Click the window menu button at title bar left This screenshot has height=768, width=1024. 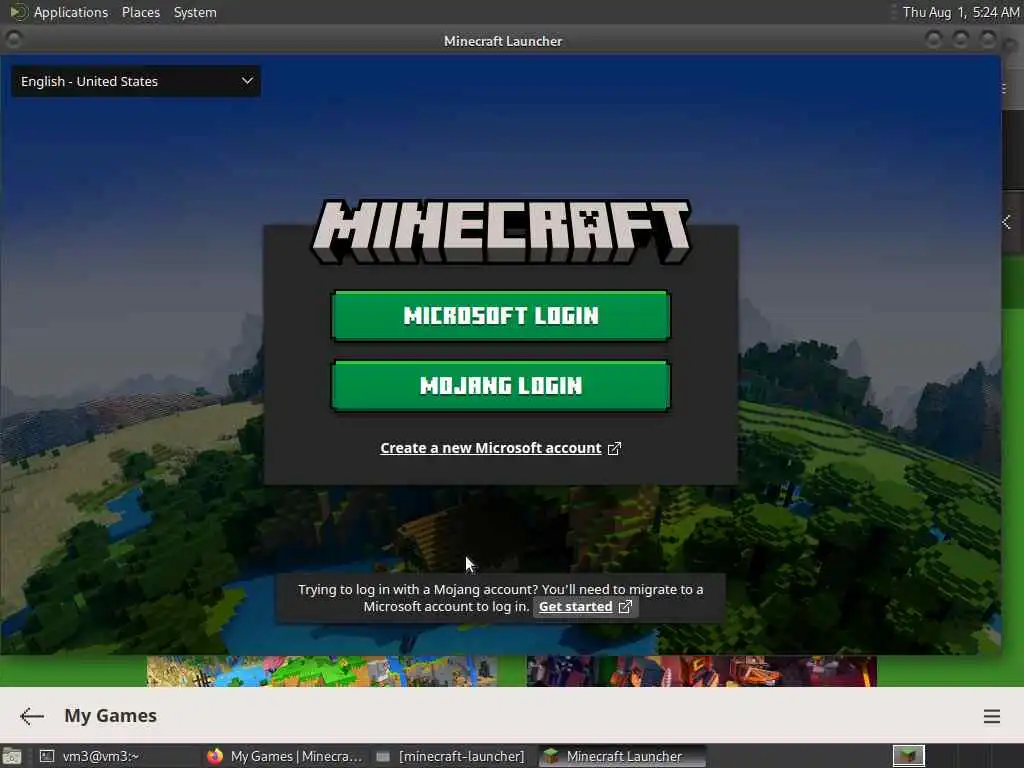(x=13, y=40)
